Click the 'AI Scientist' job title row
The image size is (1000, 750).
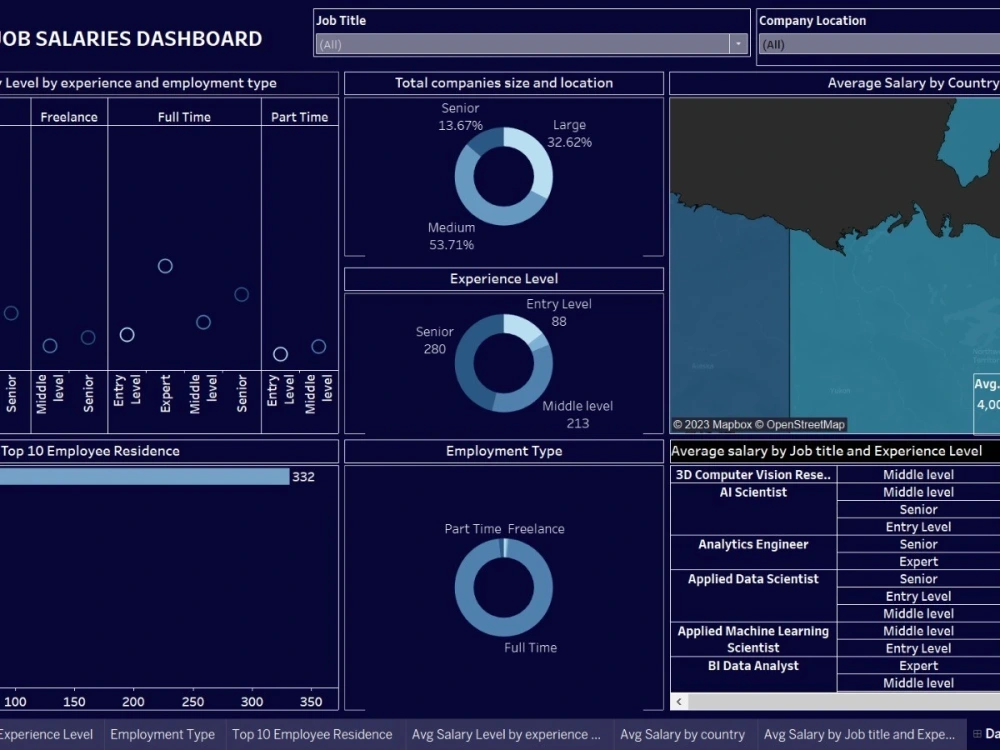(x=753, y=509)
